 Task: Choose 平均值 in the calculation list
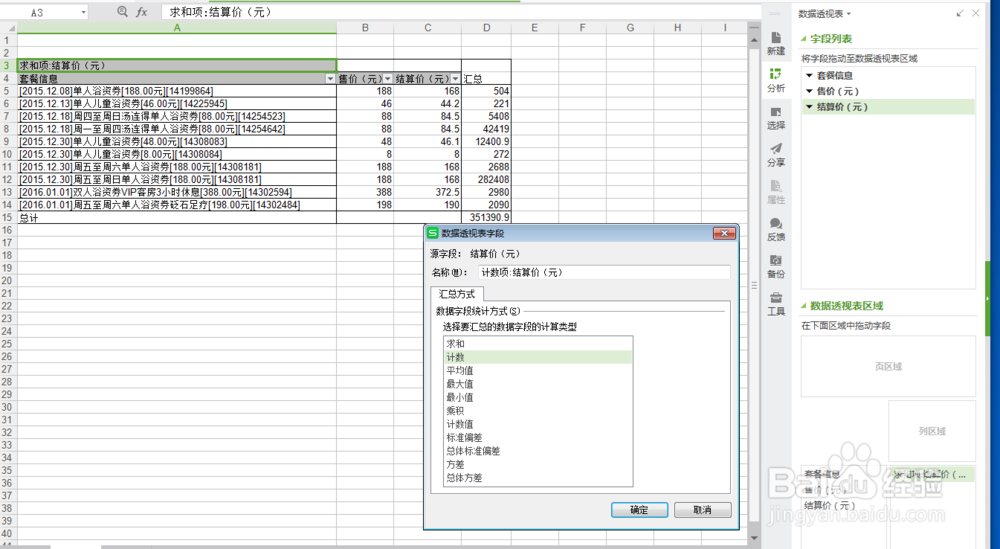coord(538,370)
